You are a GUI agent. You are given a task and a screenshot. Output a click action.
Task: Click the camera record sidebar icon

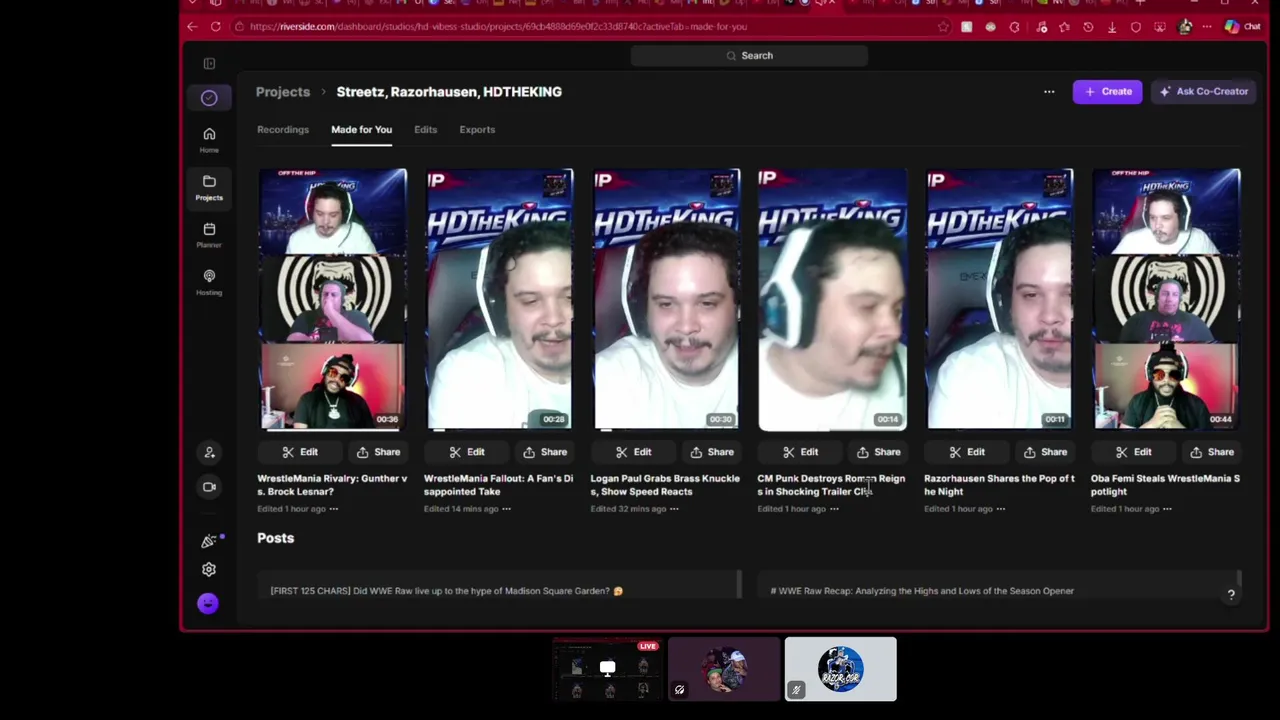point(209,487)
